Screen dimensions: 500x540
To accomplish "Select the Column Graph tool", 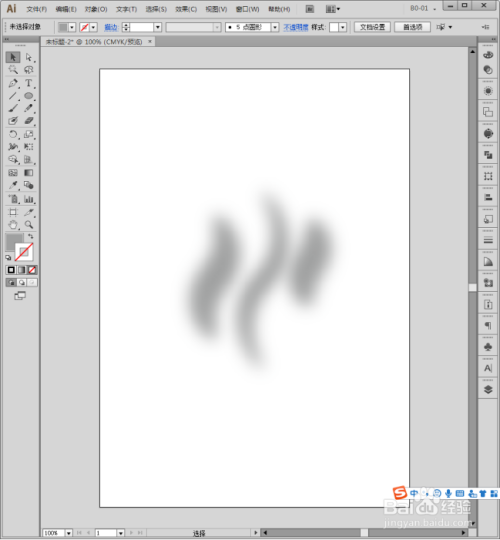I will (29, 199).
